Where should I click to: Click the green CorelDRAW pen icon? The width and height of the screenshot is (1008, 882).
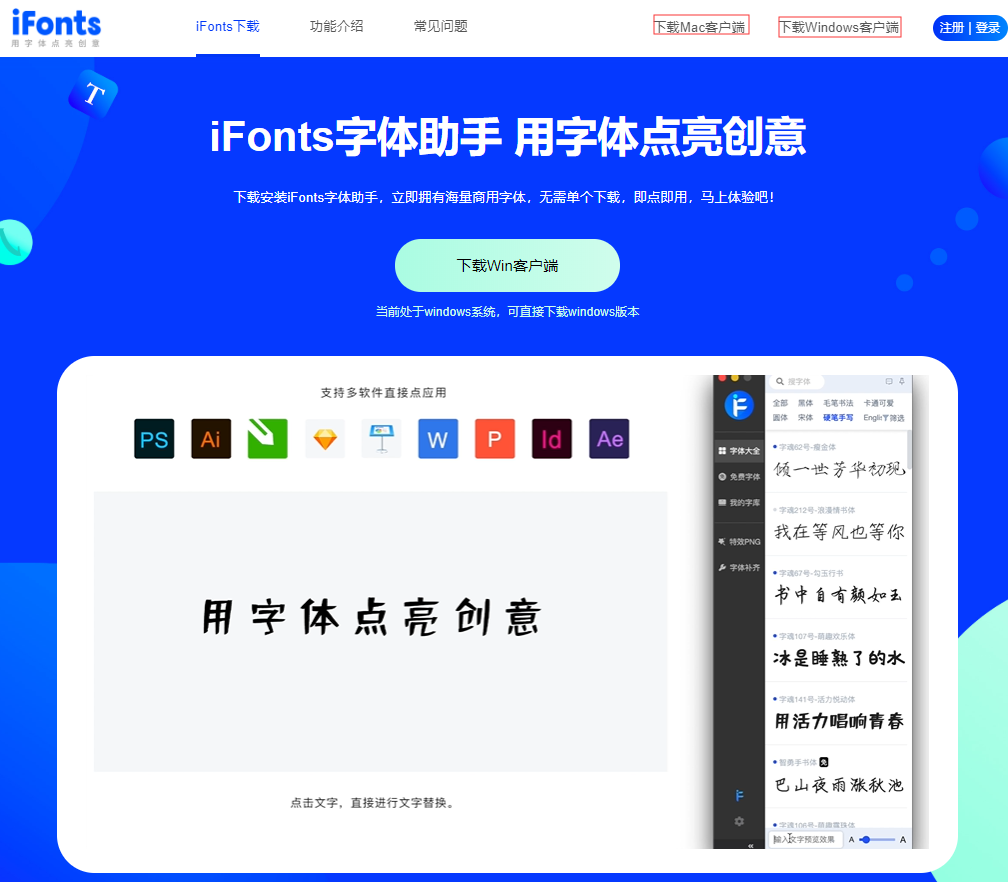click(267, 438)
